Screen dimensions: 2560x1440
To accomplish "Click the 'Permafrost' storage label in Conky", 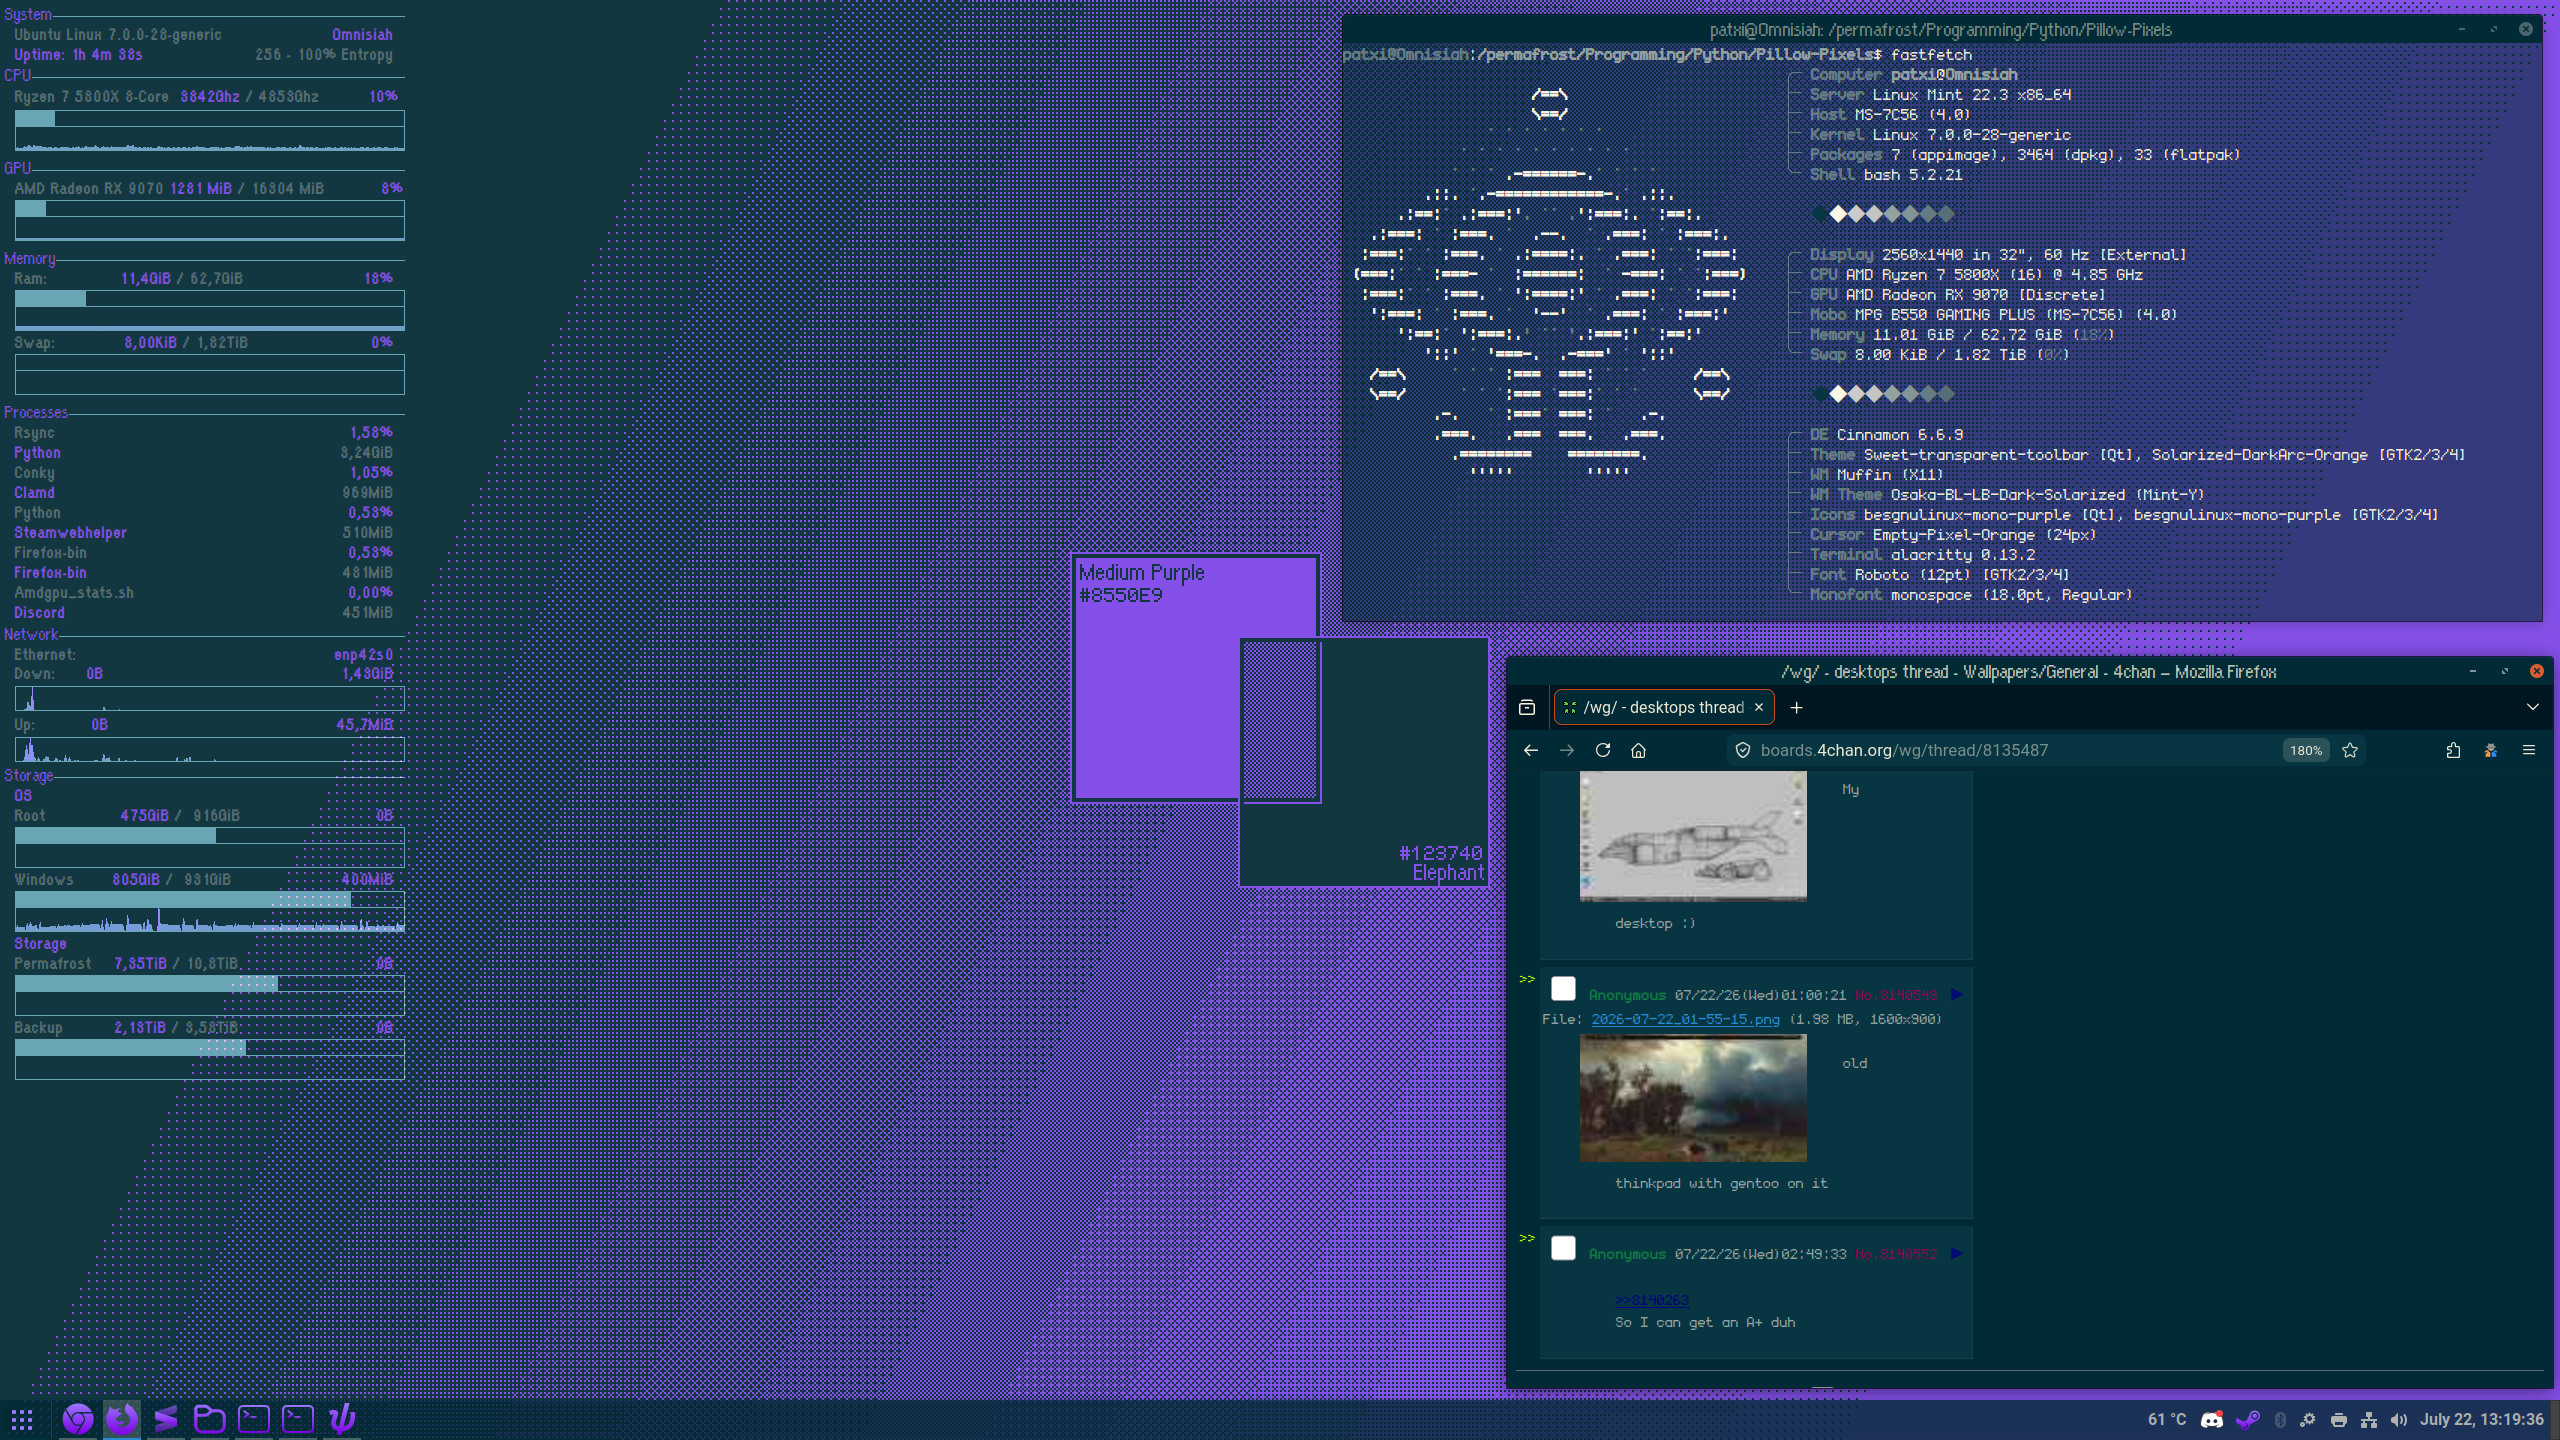I will [52, 964].
